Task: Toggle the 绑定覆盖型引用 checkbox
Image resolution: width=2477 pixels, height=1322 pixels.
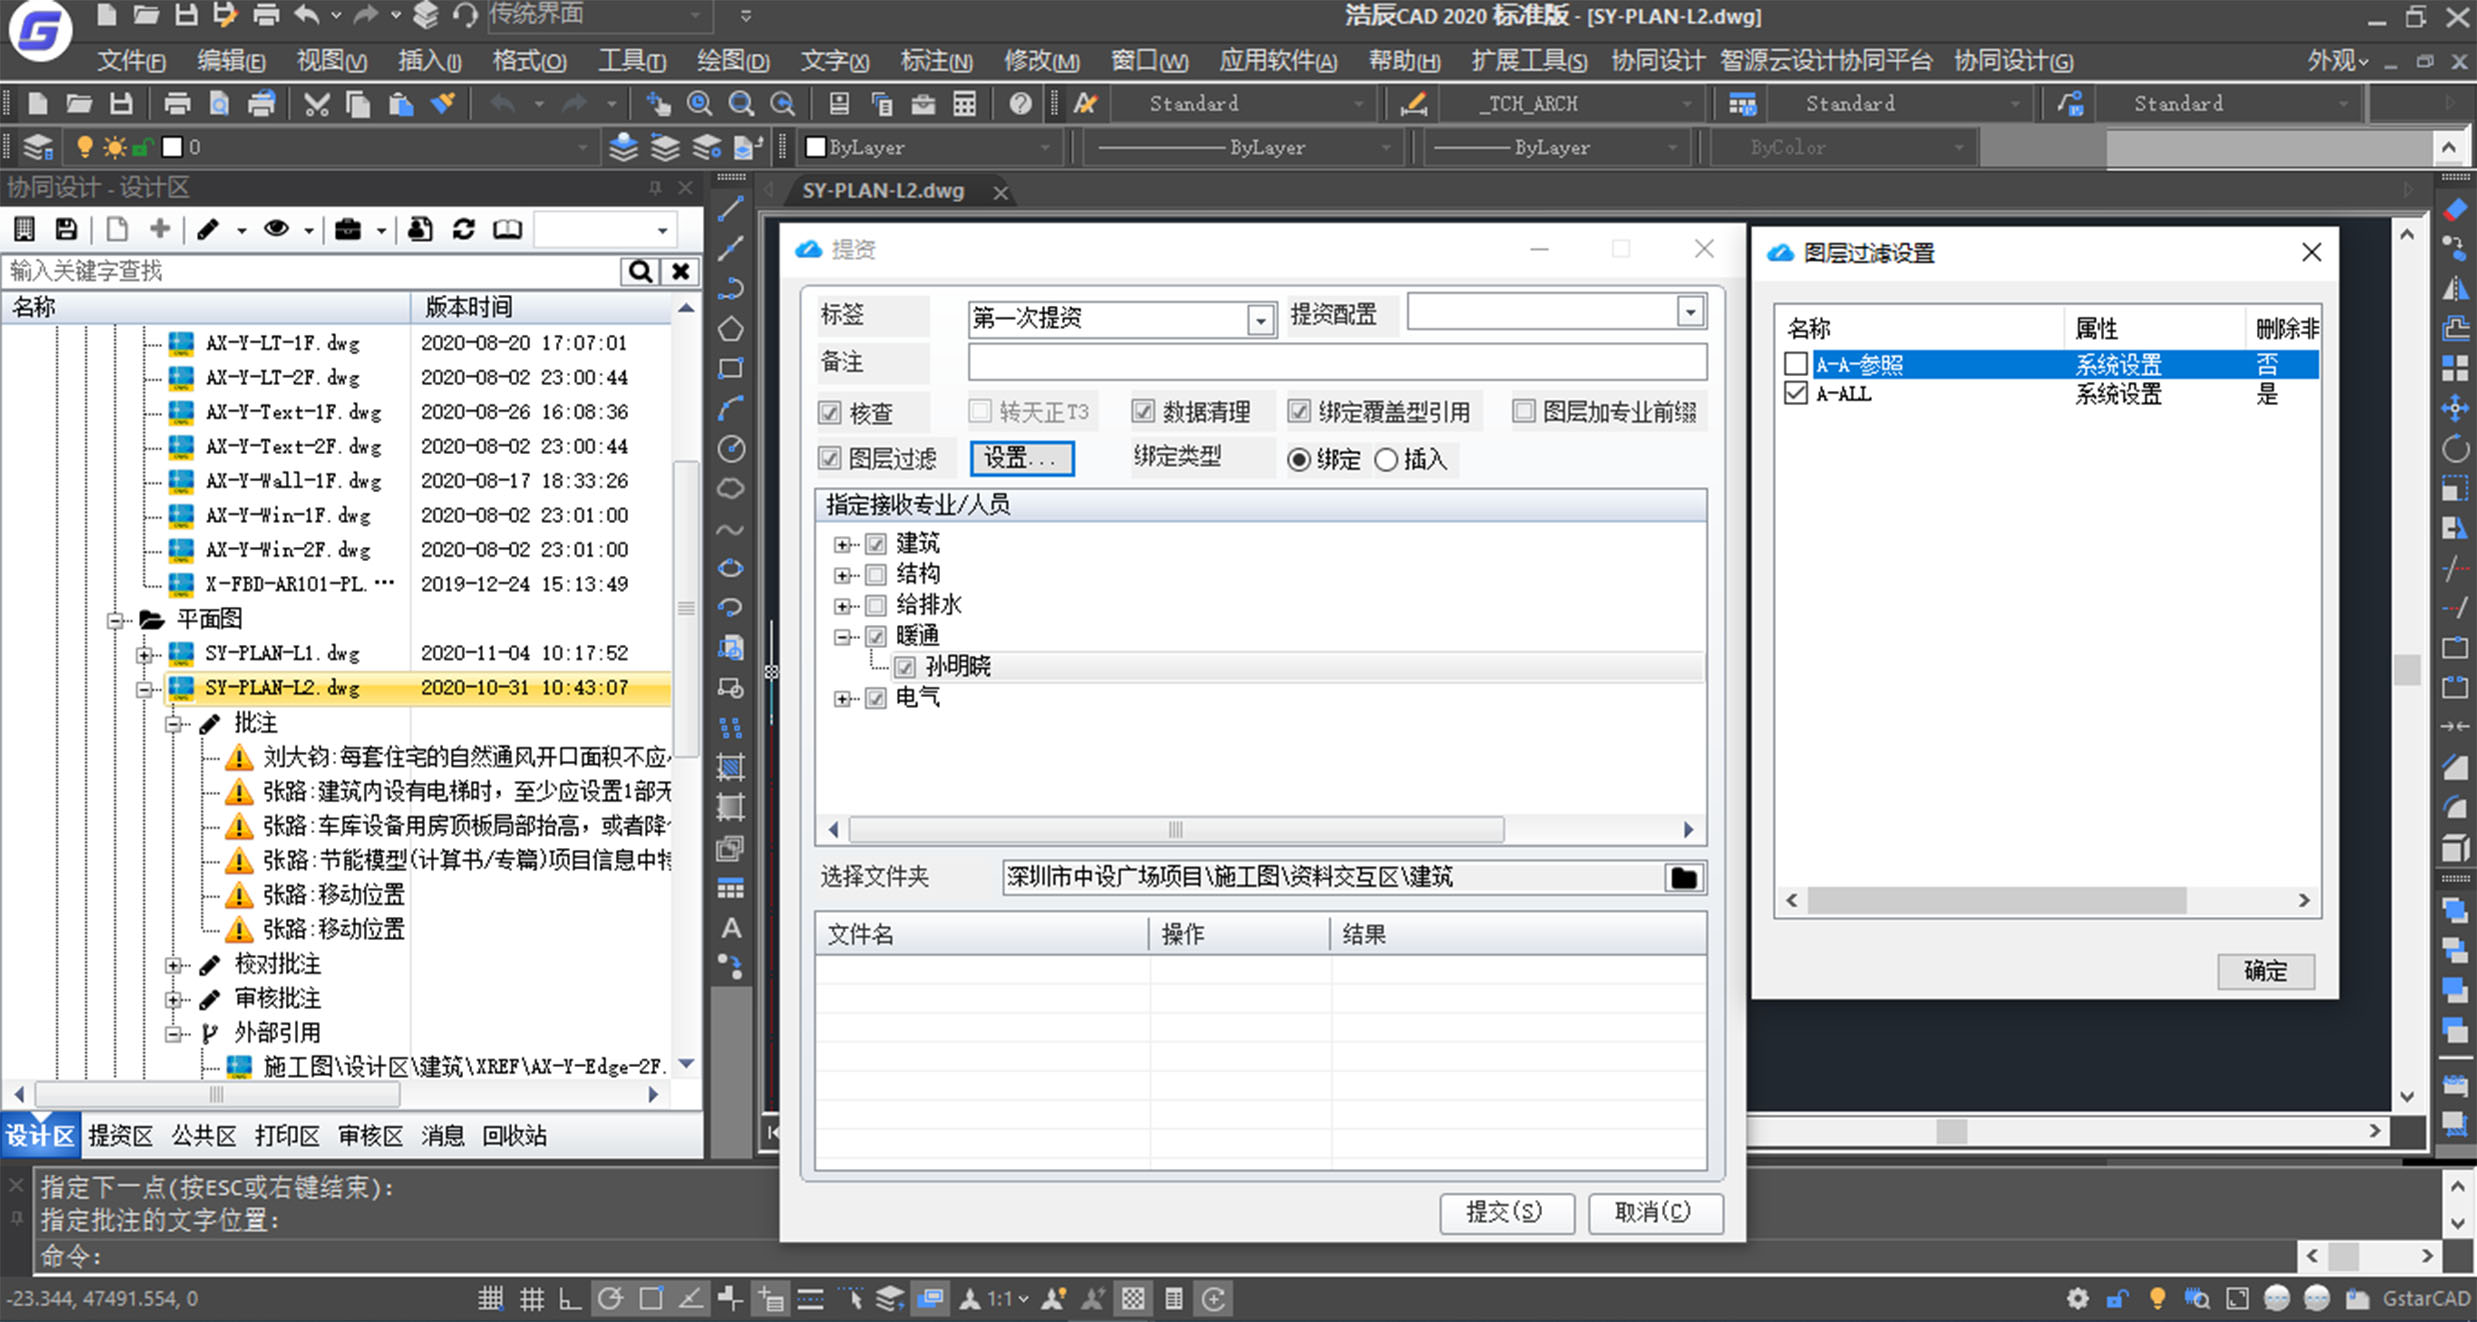Action: (1299, 411)
